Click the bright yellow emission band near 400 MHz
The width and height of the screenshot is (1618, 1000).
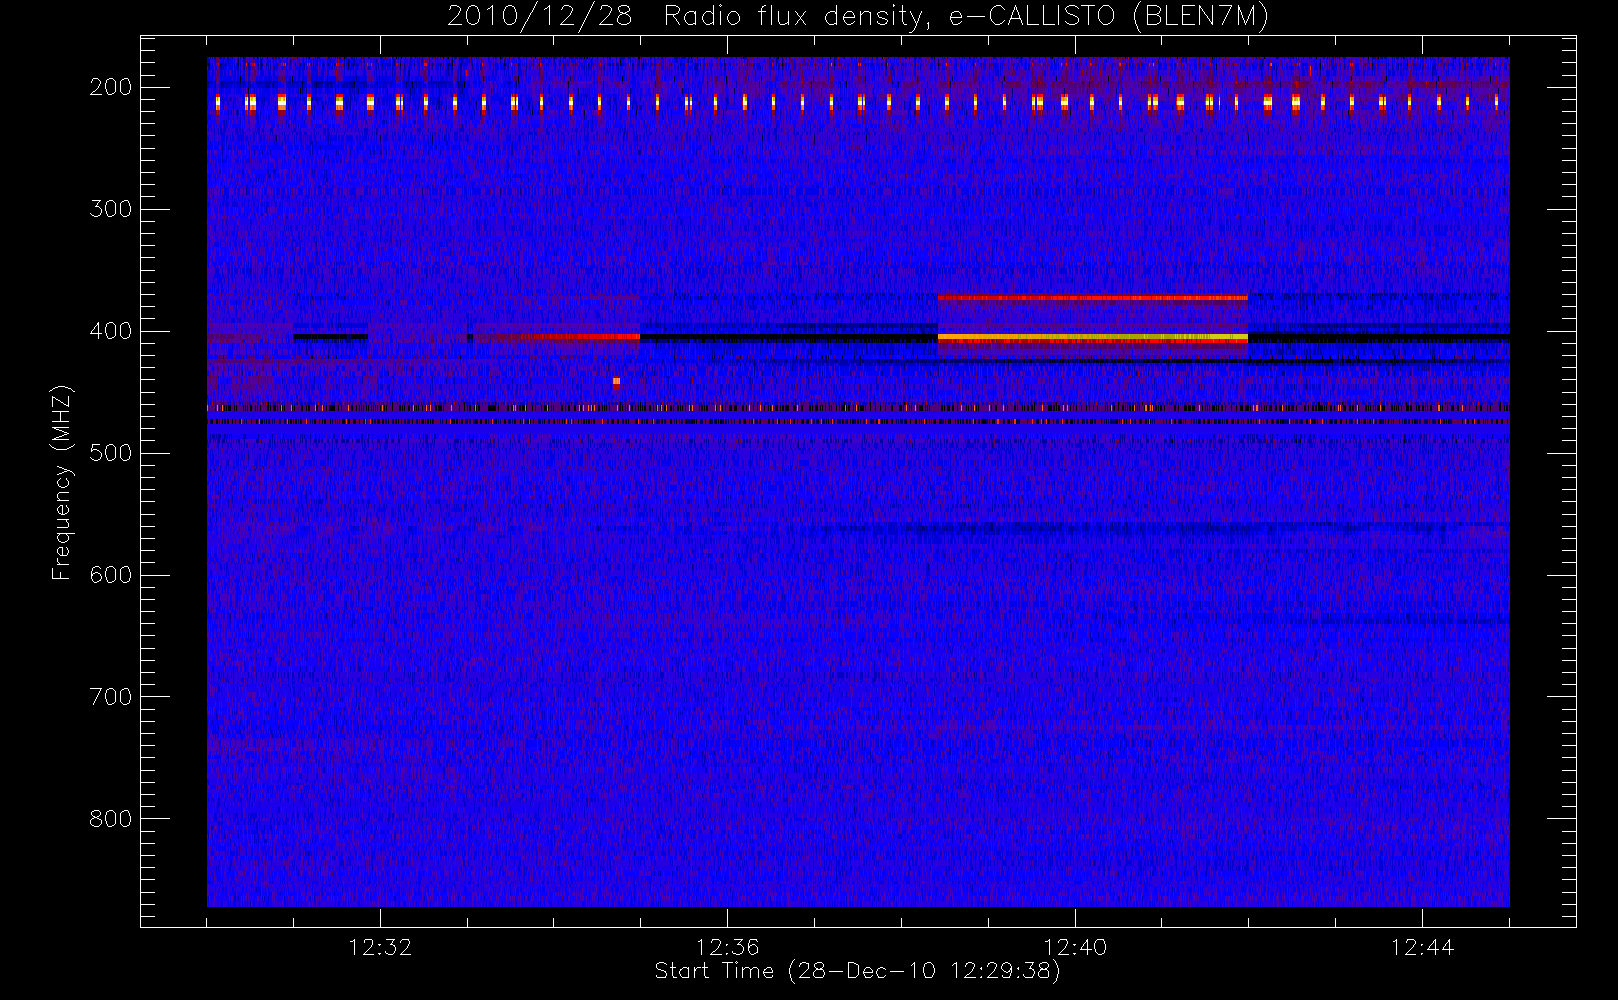tap(1093, 338)
